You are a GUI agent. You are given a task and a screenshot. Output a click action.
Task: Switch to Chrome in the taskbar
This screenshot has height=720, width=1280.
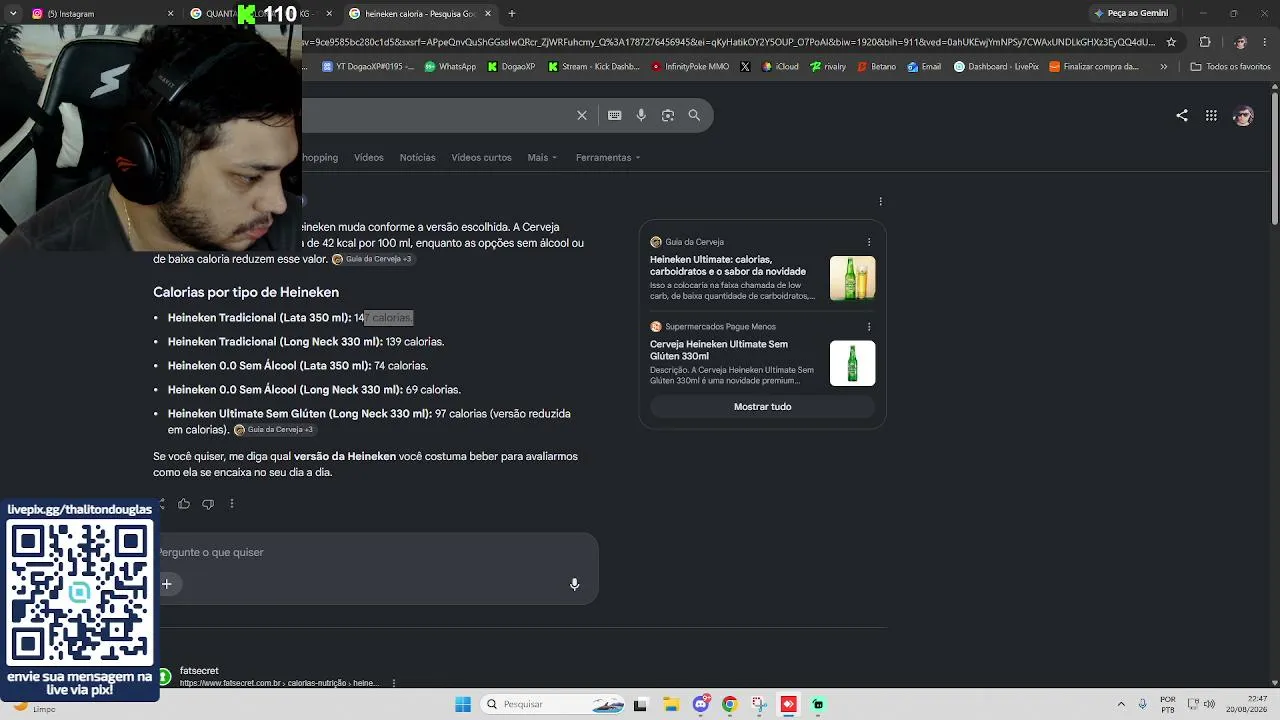point(730,704)
